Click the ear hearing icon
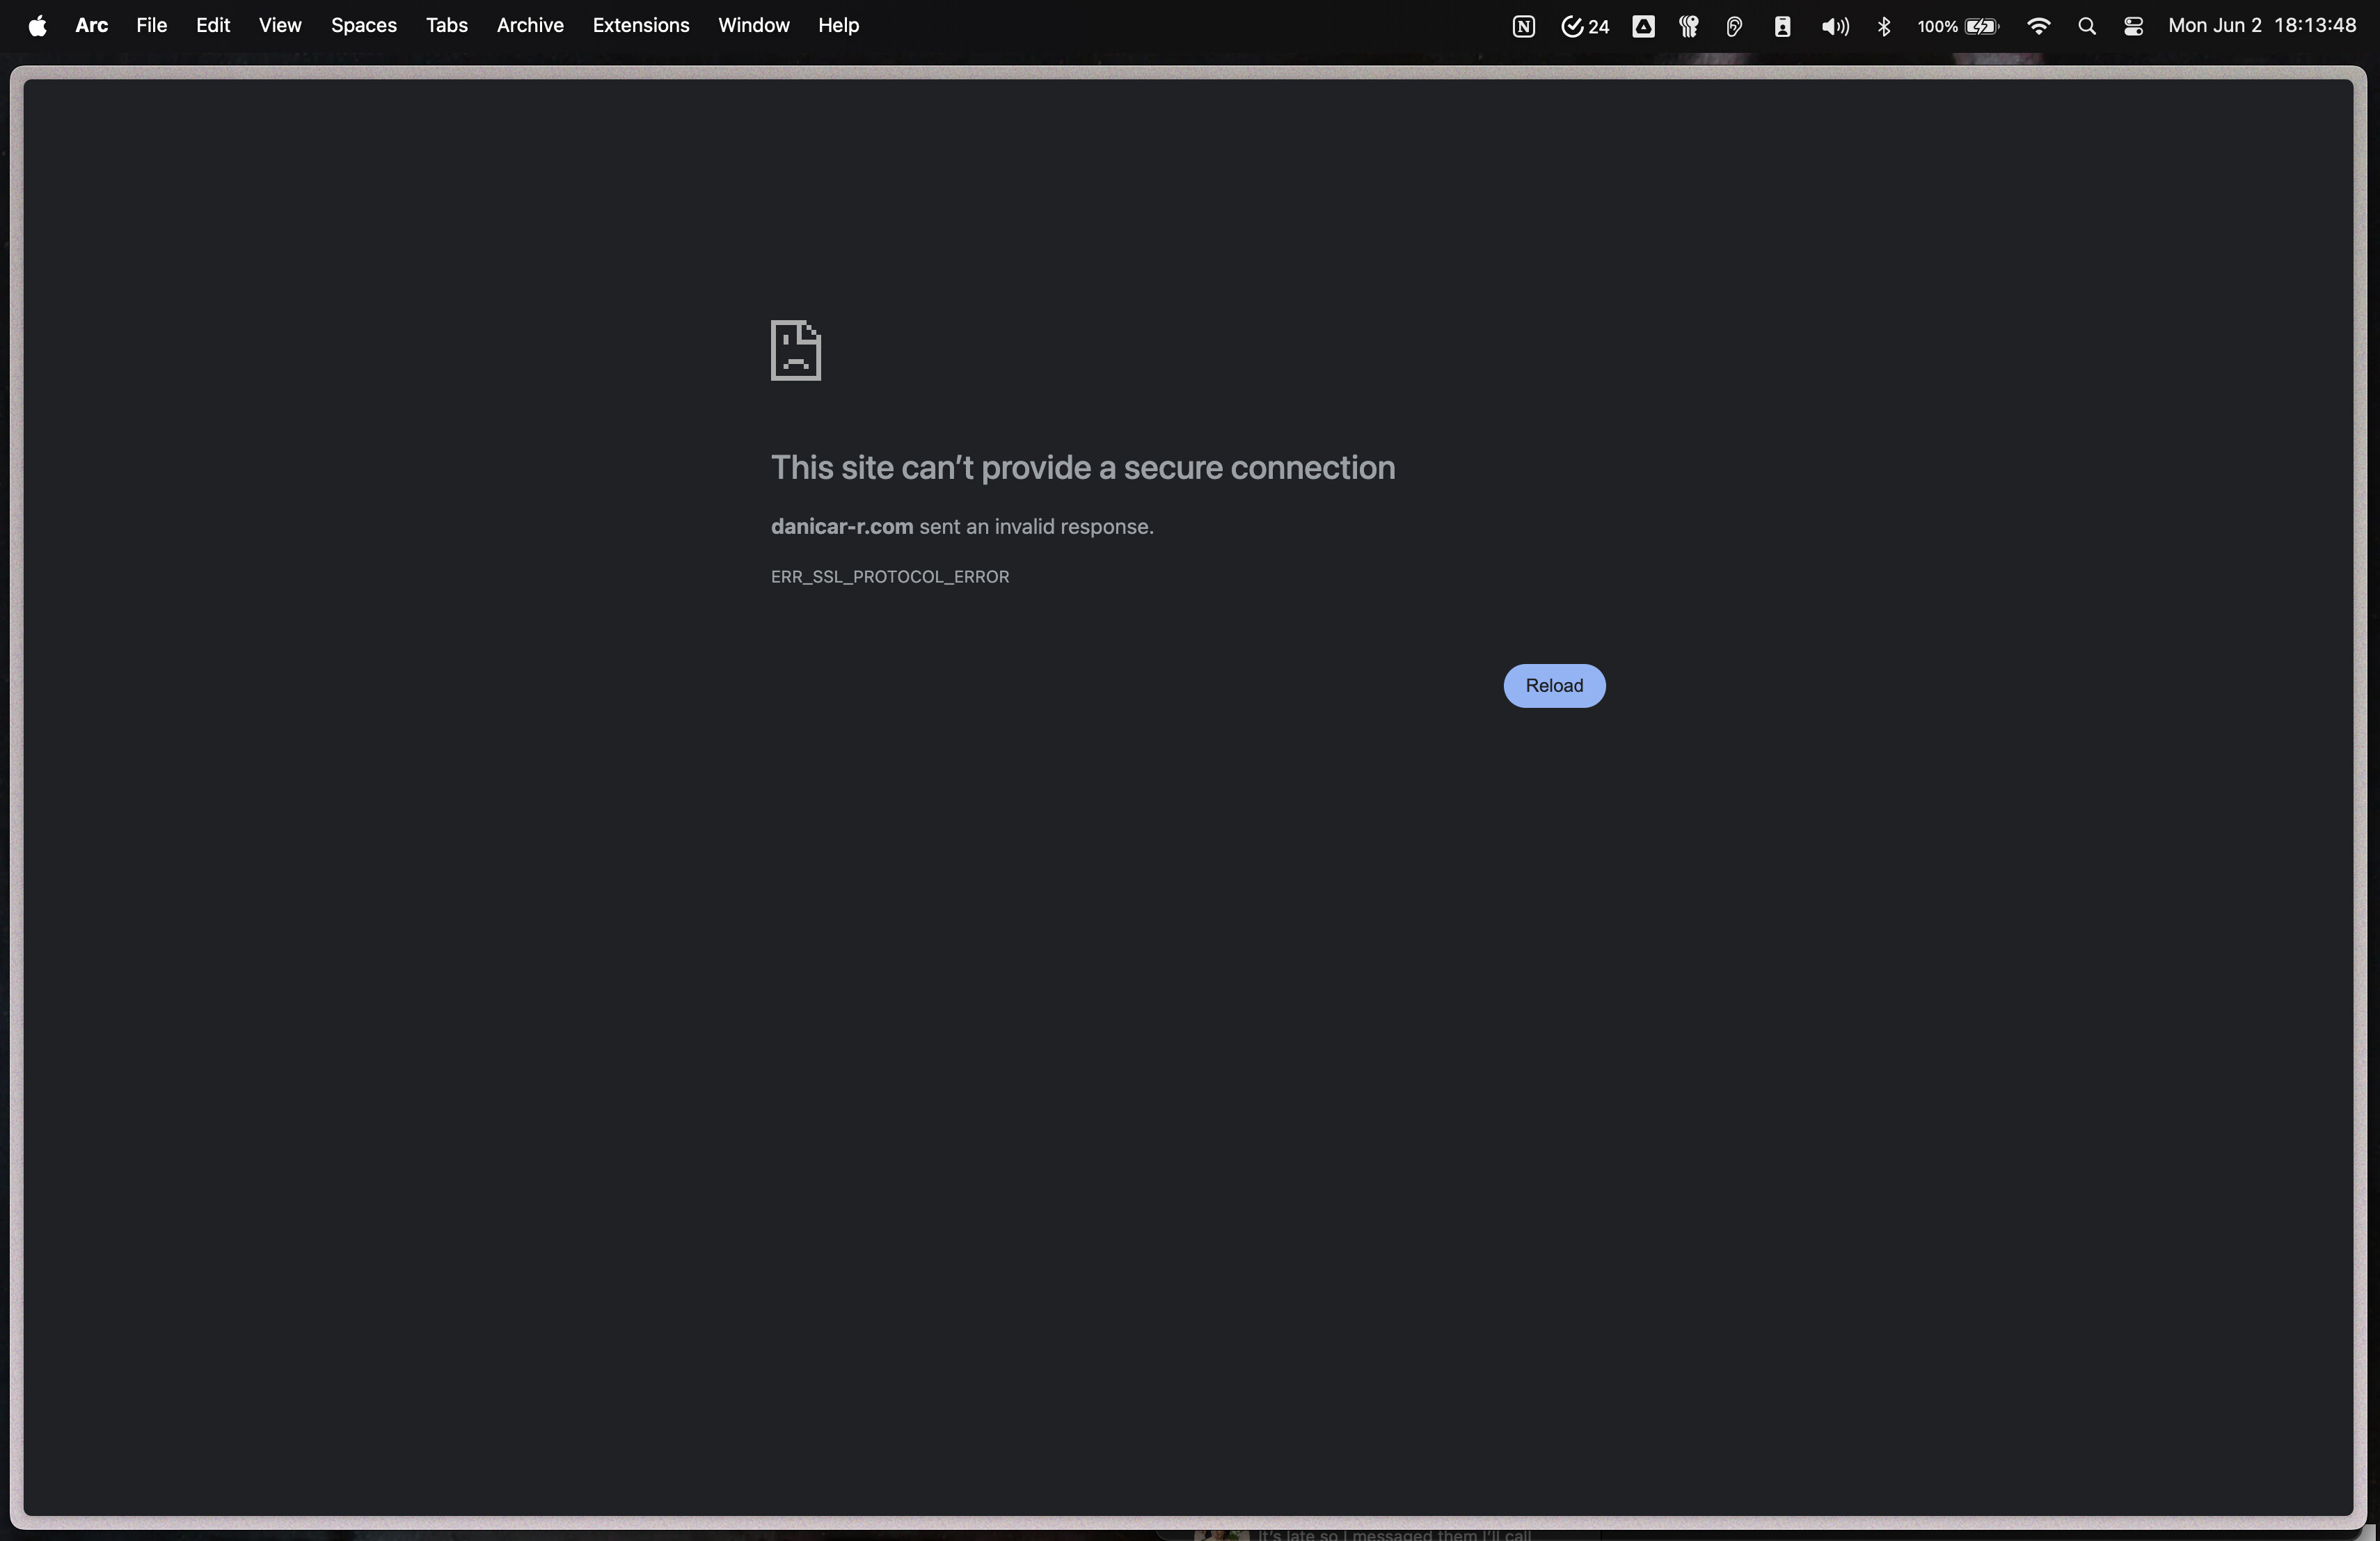 [1734, 27]
